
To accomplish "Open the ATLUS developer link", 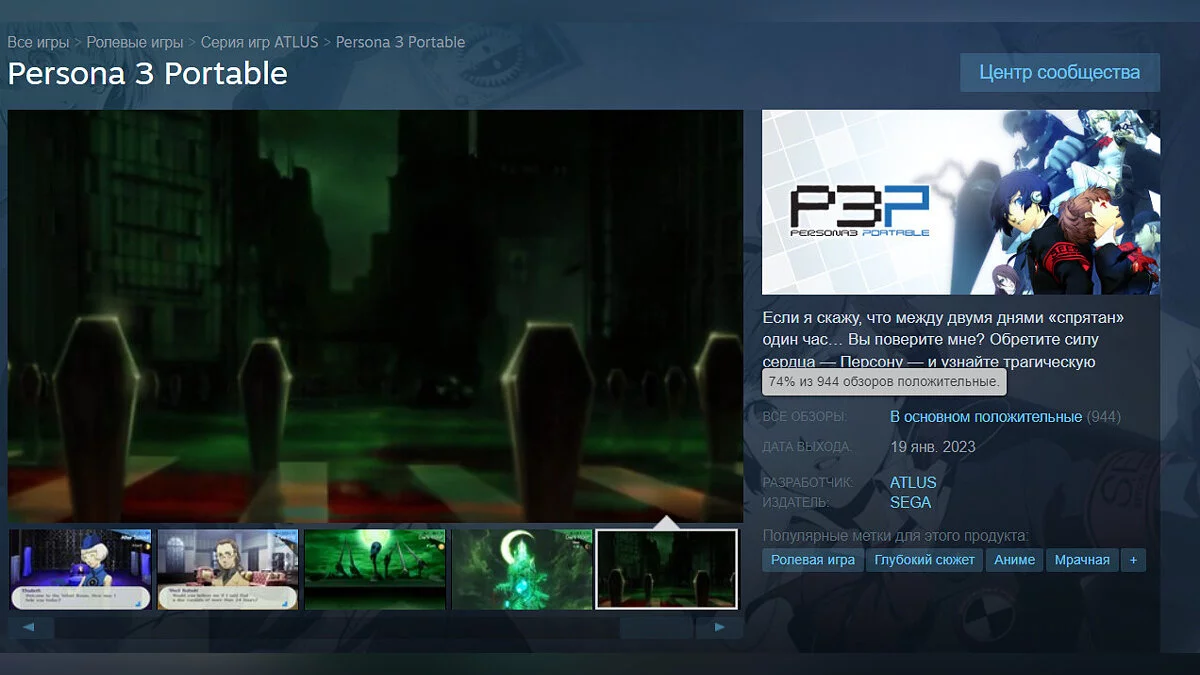I will point(913,482).
